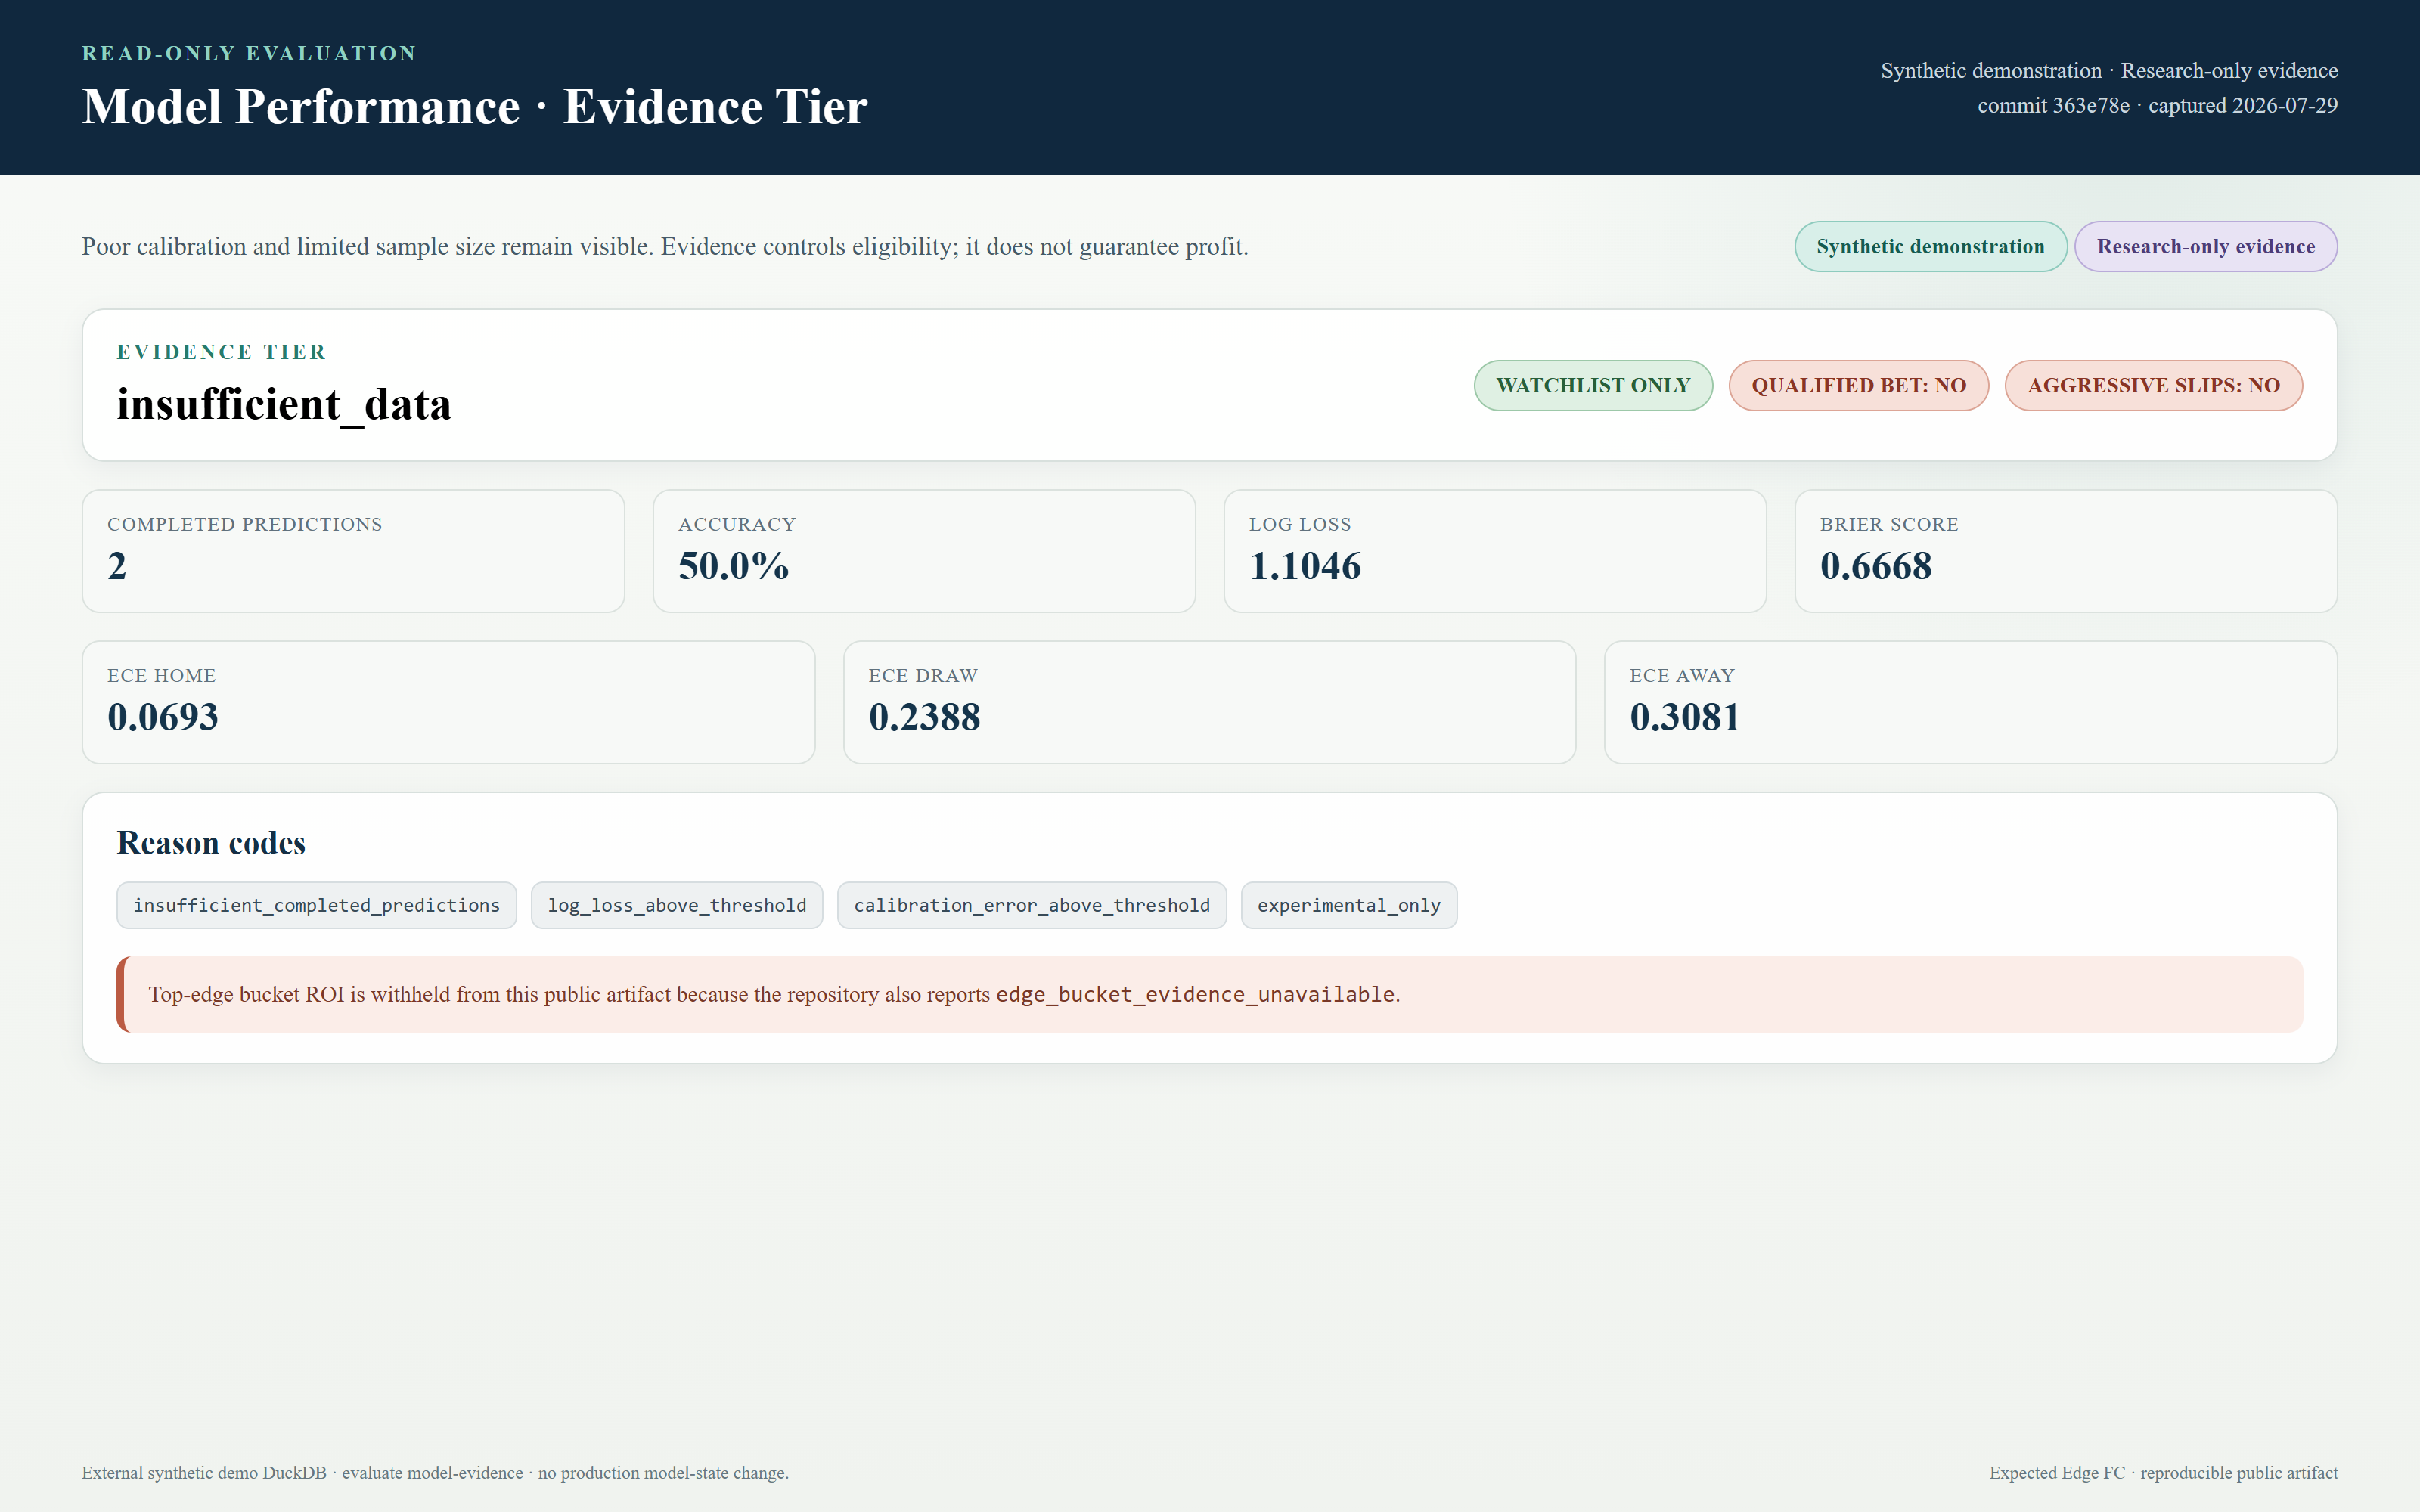Click the experimental_only reason code
Image resolution: width=2420 pixels, height=1512 pixels.
coord(1349,905)
